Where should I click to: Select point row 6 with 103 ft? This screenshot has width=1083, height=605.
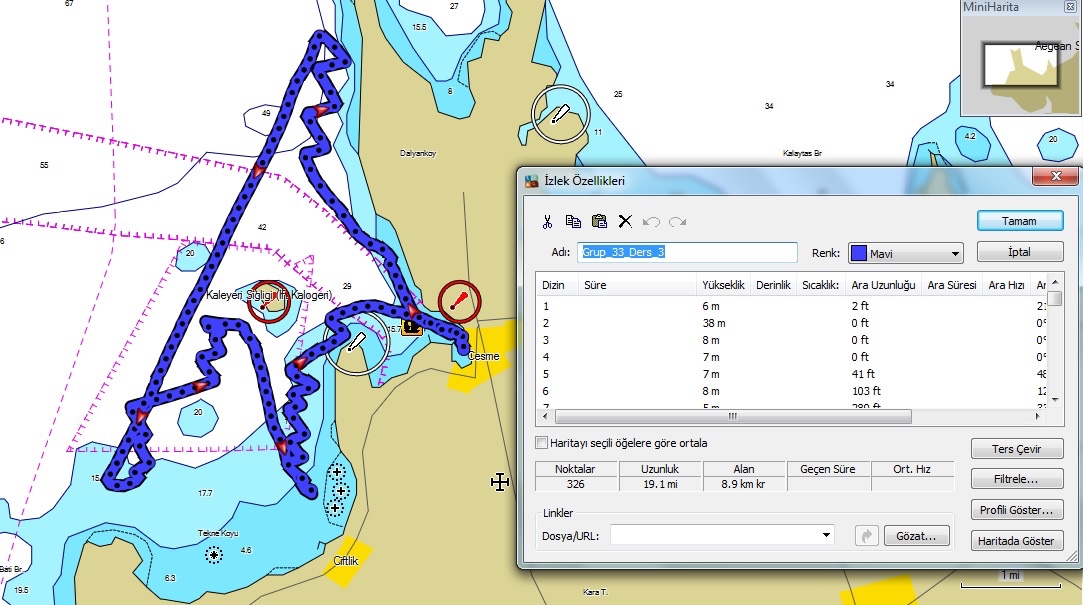click(792, 391)
